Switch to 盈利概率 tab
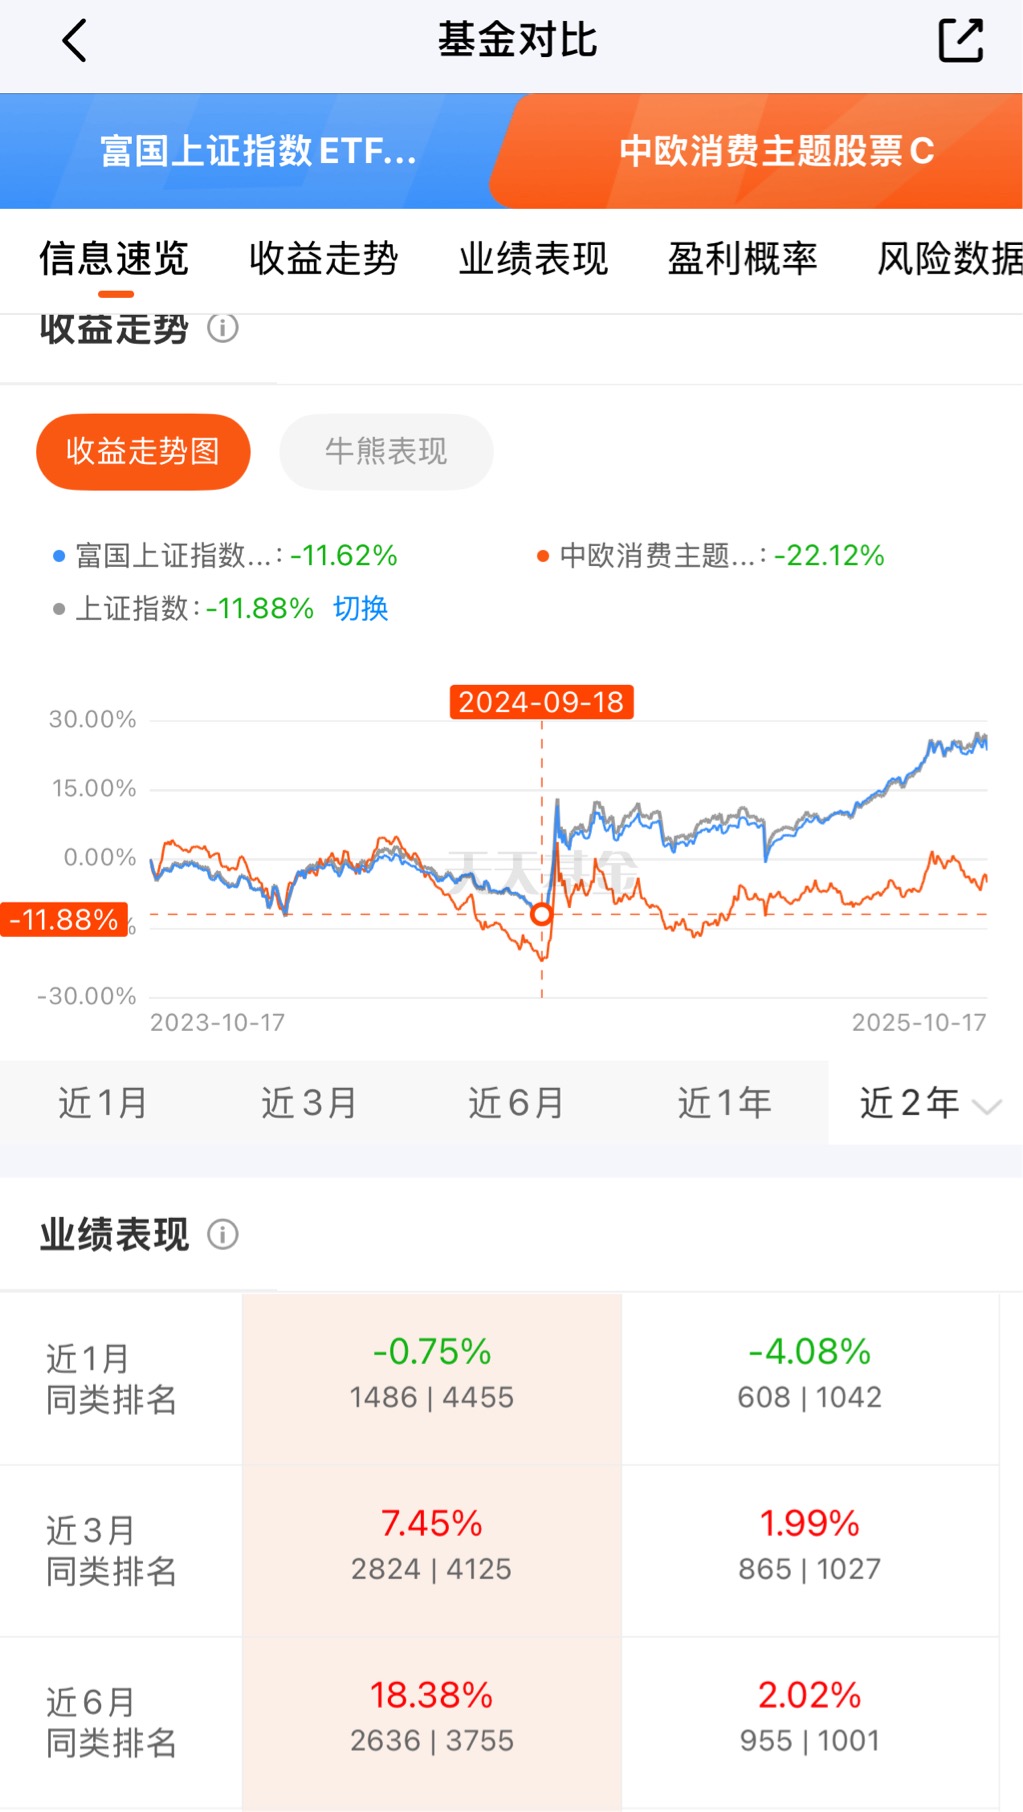The image size is (1023, 1812). pos(743,259)
